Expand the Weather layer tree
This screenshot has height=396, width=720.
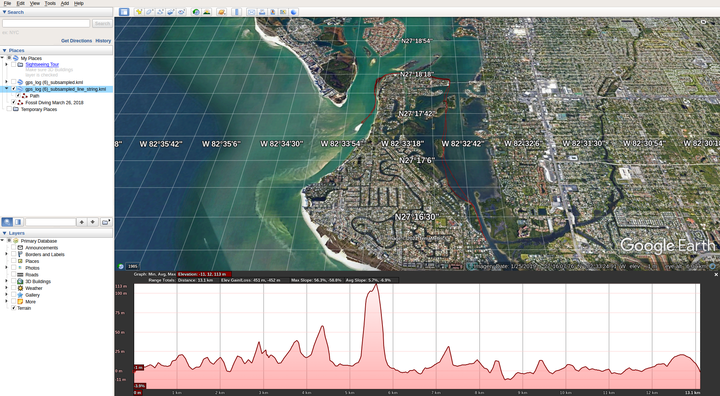6,288
